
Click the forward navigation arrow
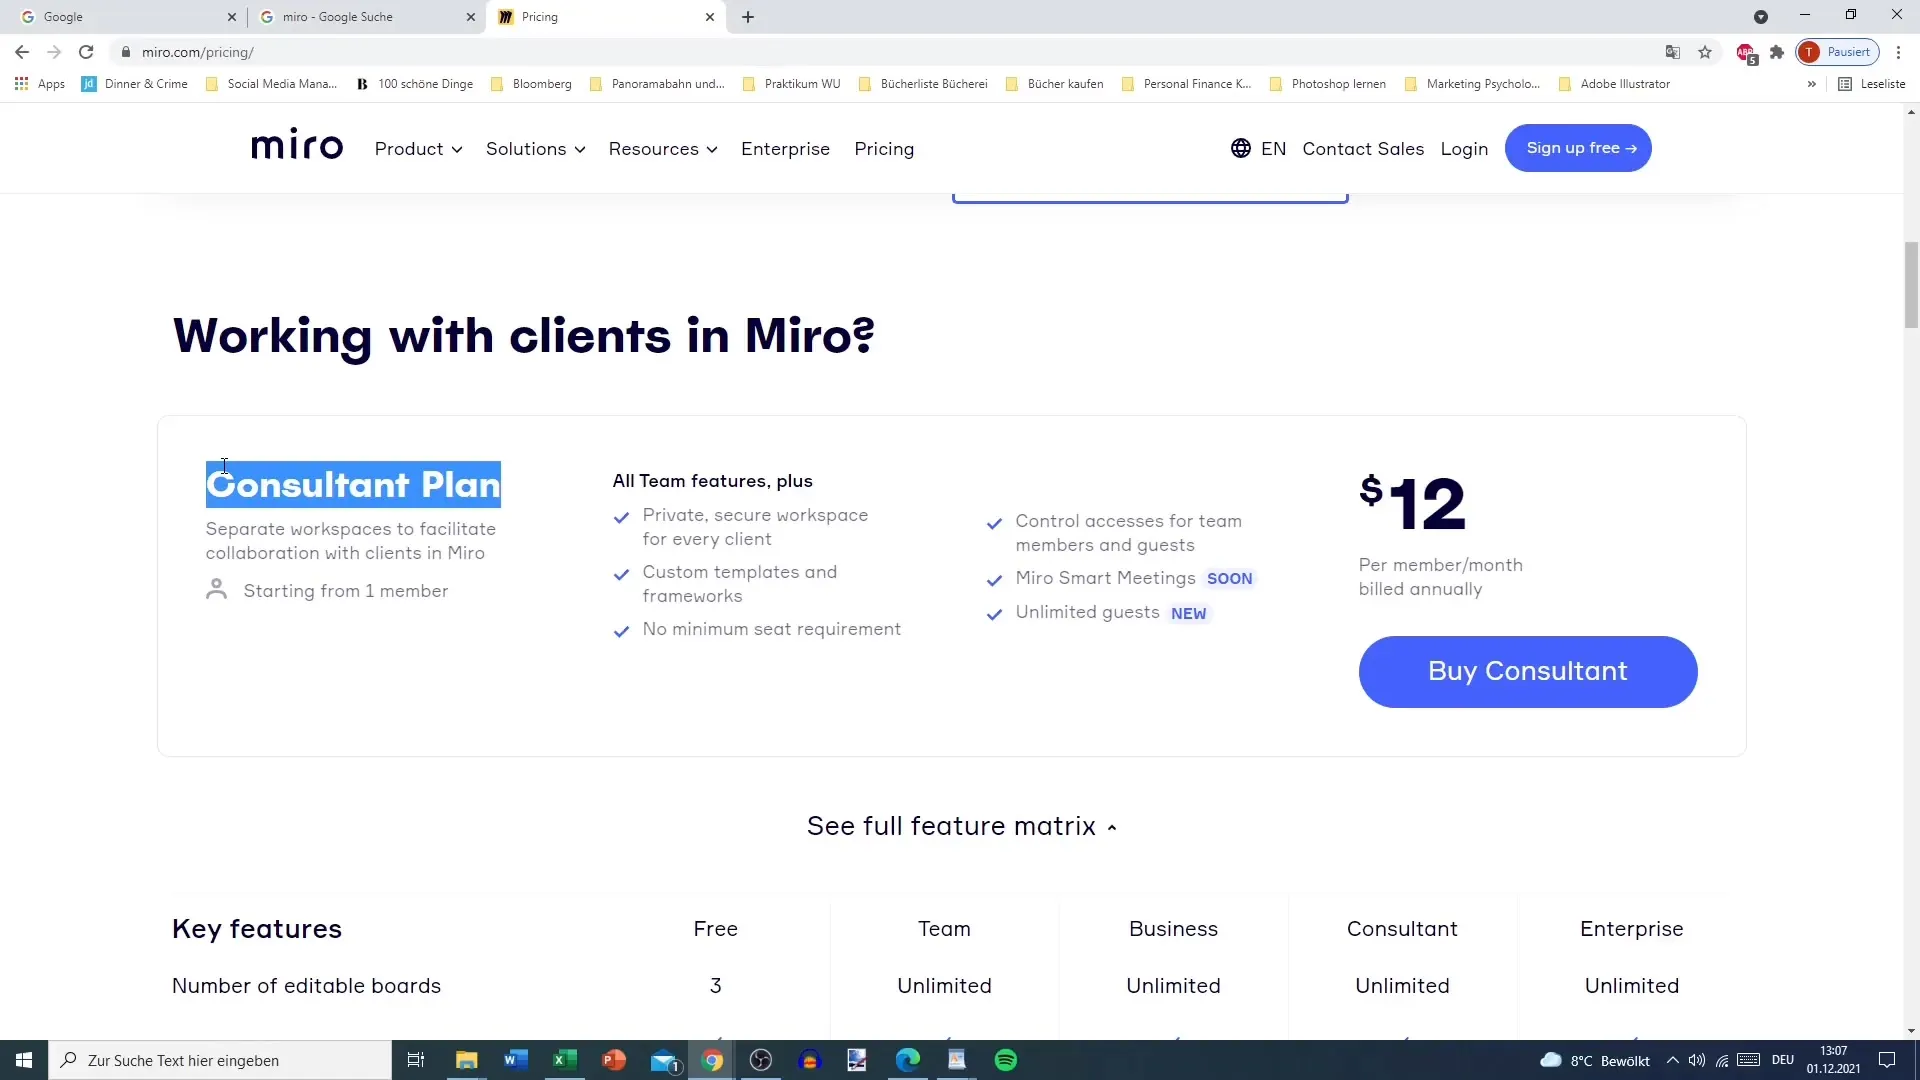click(x=54, y=52)
